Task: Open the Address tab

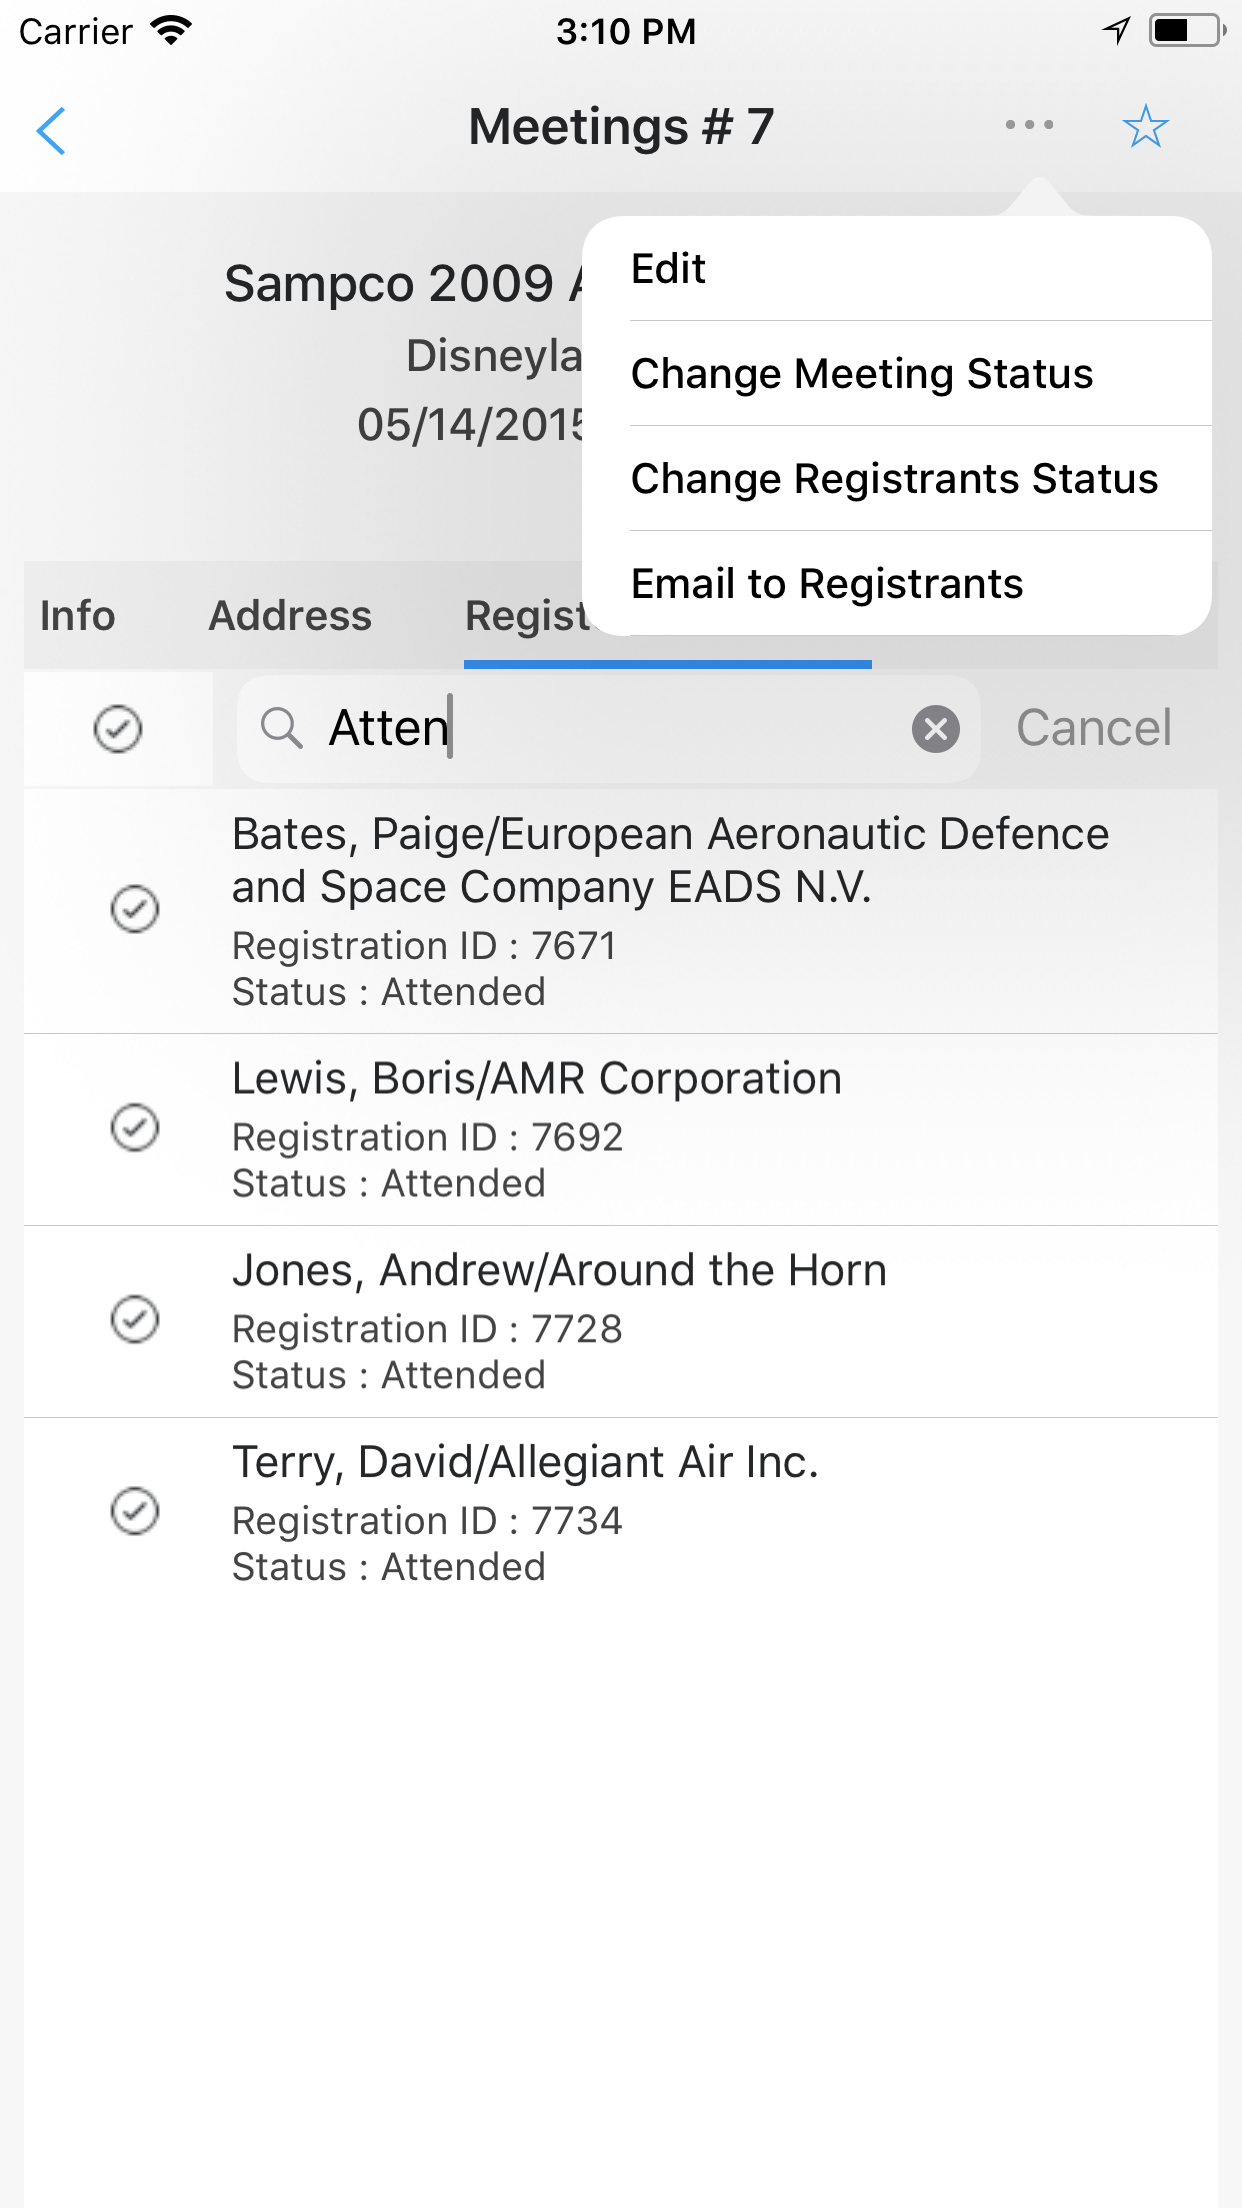Action: tap(290, 616)
